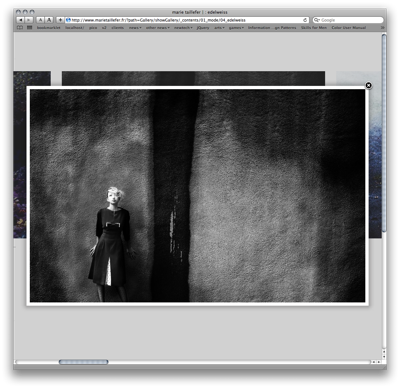
Task: Select the blue gallery thumbnail on right
Action: (x=375, y=154)
